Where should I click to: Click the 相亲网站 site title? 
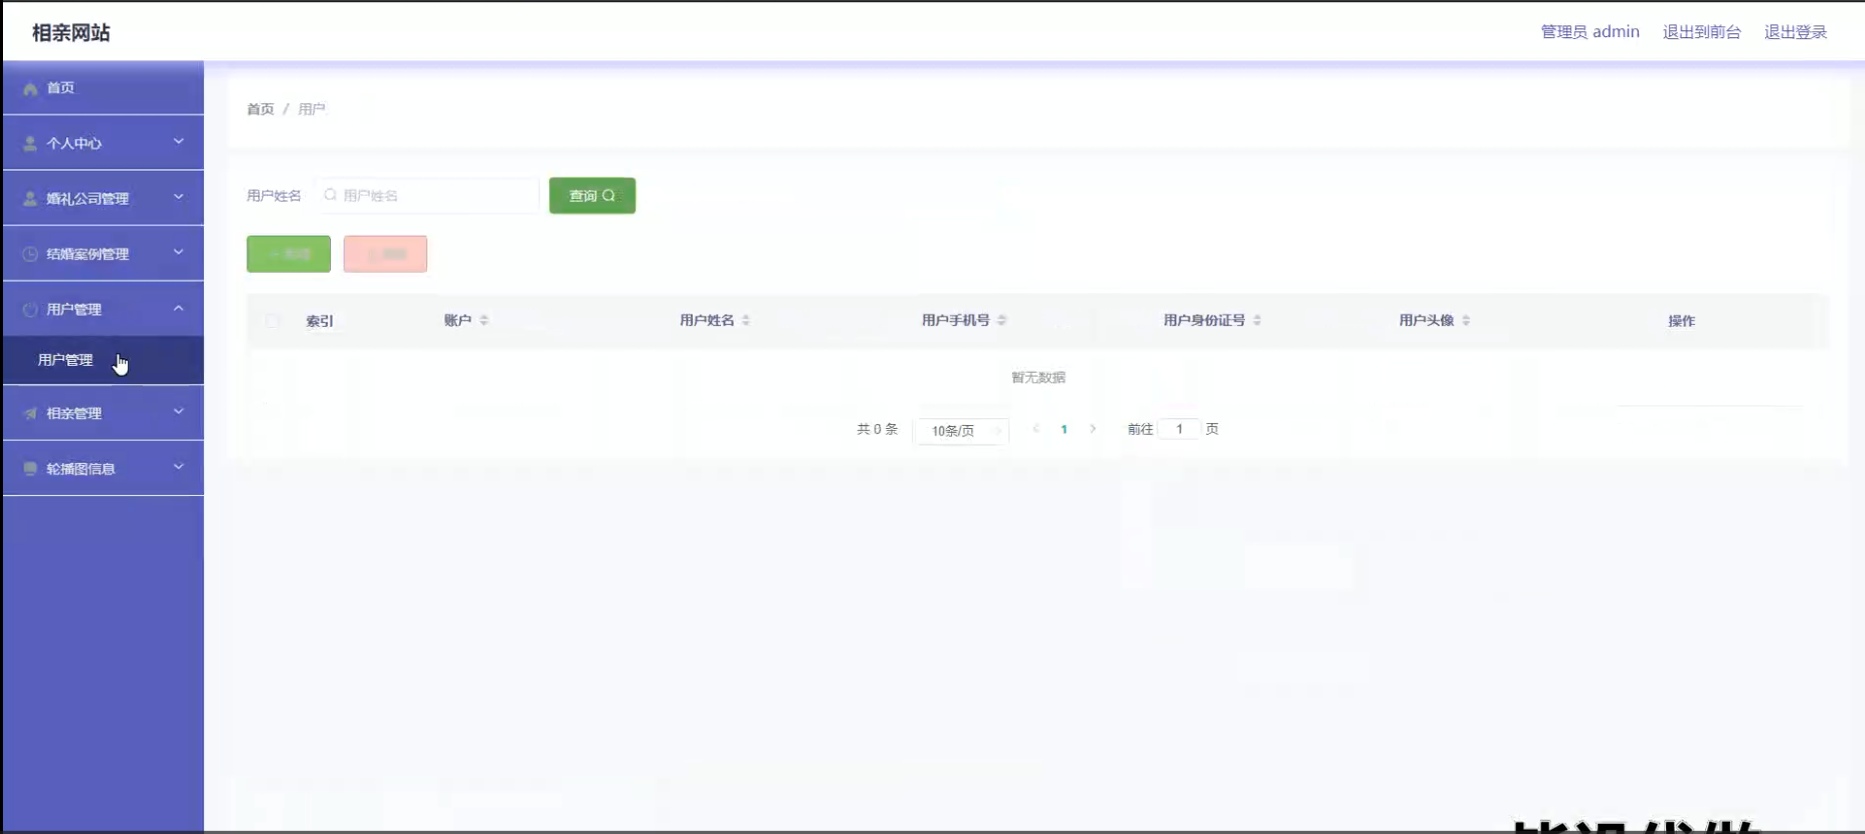(x=71, y=33)
